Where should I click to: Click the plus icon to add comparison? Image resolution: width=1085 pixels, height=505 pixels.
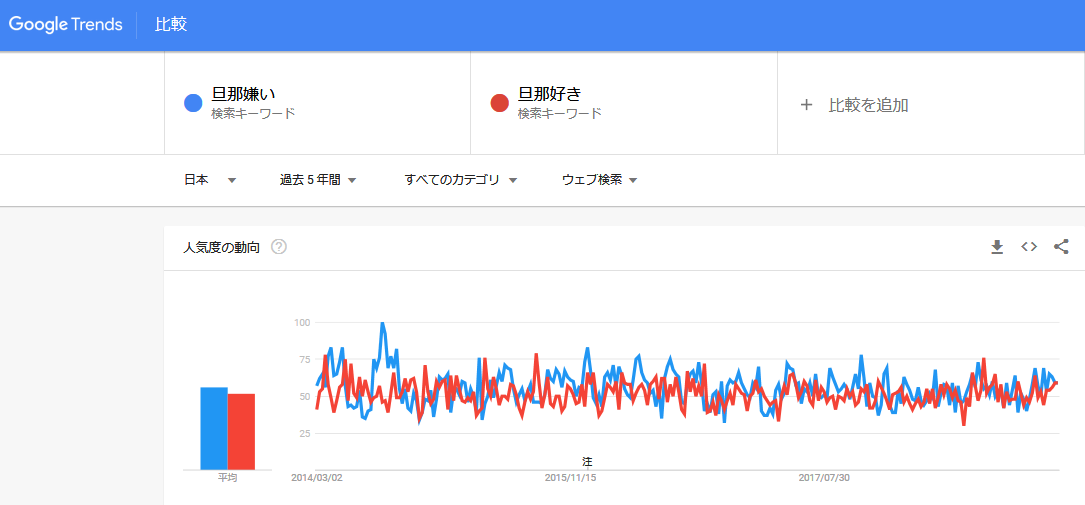tap(807, 104)
